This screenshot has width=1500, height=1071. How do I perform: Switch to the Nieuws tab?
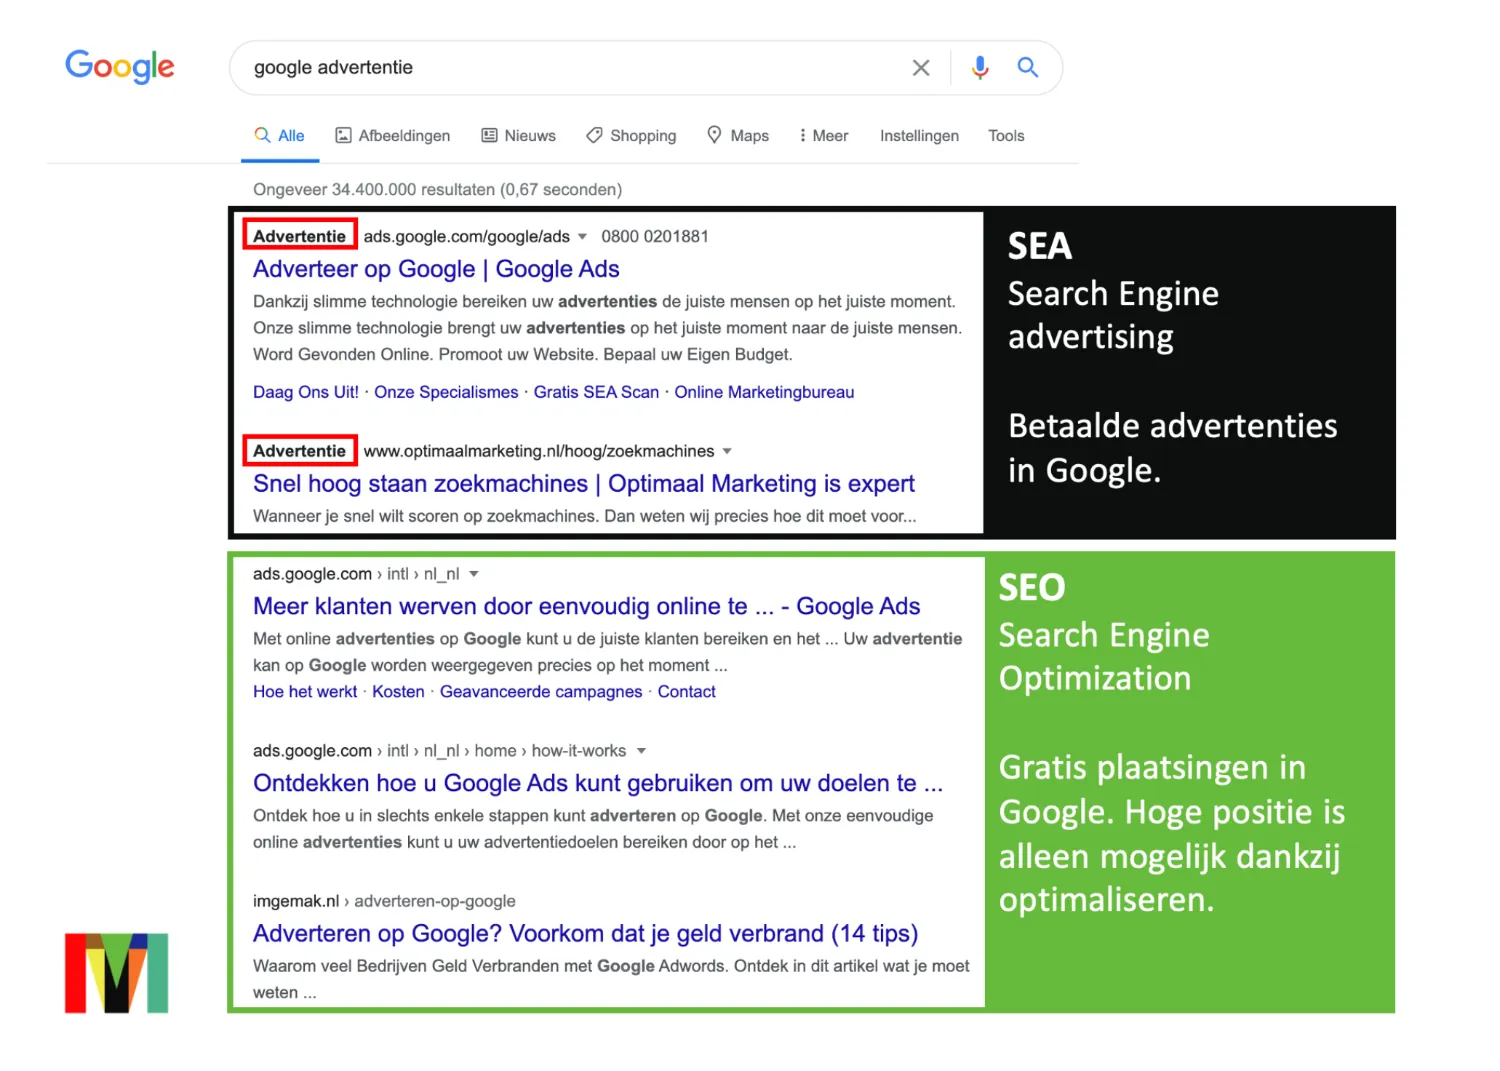[x=518, y=136]
